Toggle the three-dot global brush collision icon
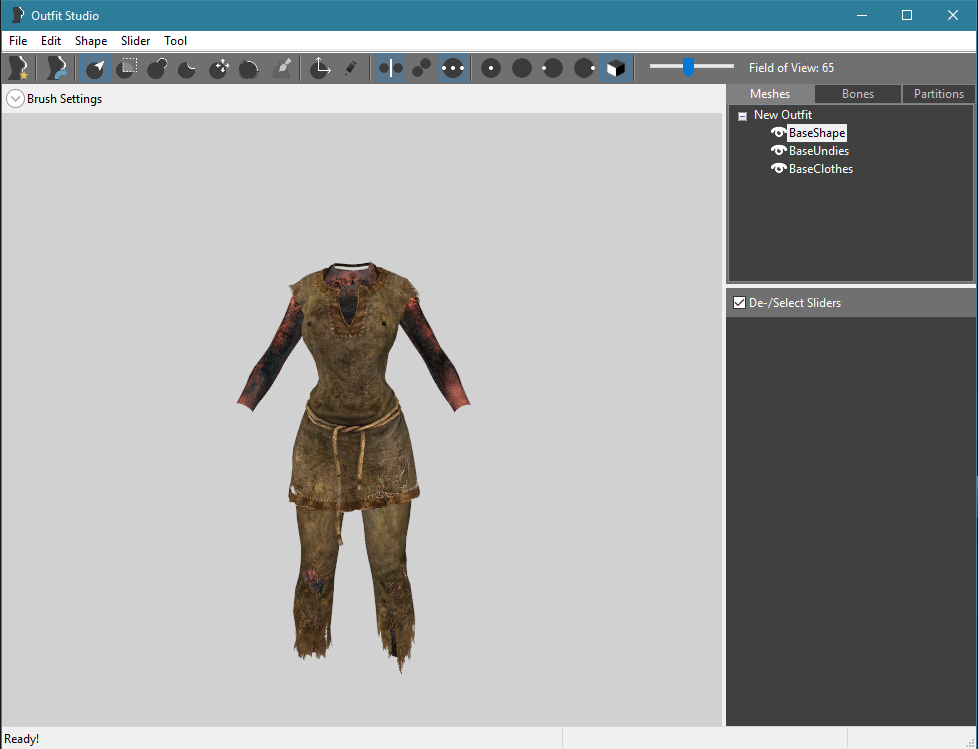 click(453, 68)
